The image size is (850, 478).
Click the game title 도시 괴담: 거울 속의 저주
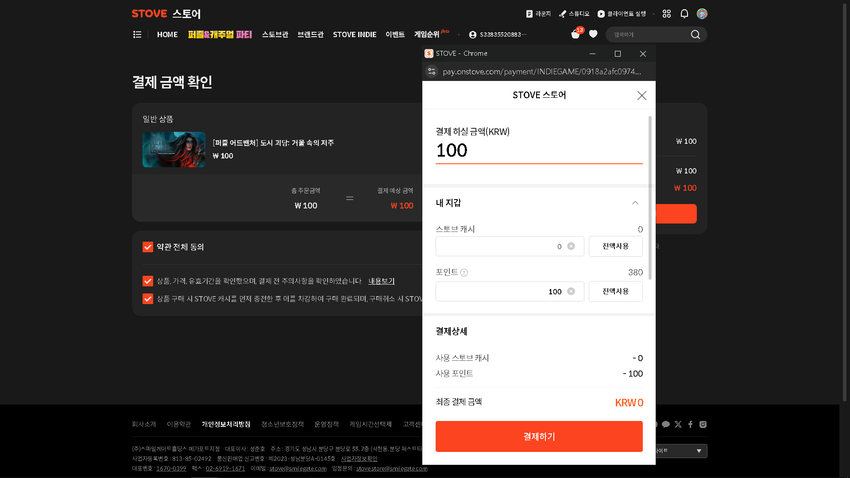pos(273,143)
